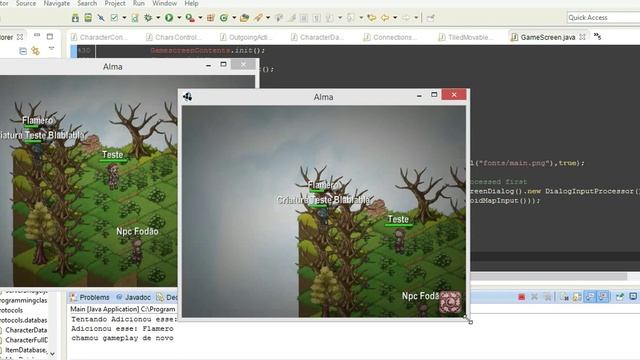Click the Skip All Breakpoints icon
640x360 pixels.
click(101, 18)
